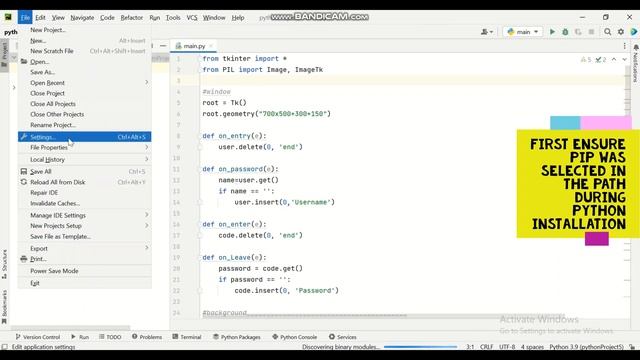
Task: Expand the File Properties submenu
Action: pos(84,147)
